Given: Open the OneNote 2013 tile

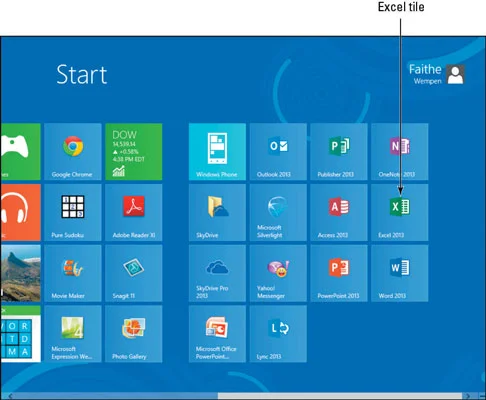Looking at the screenshot, I should (400, 152).
